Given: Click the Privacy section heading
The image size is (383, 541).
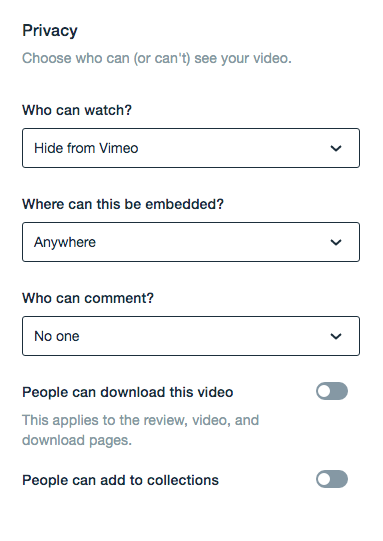Looking at the screenshot, I should [x=50, y=31].
